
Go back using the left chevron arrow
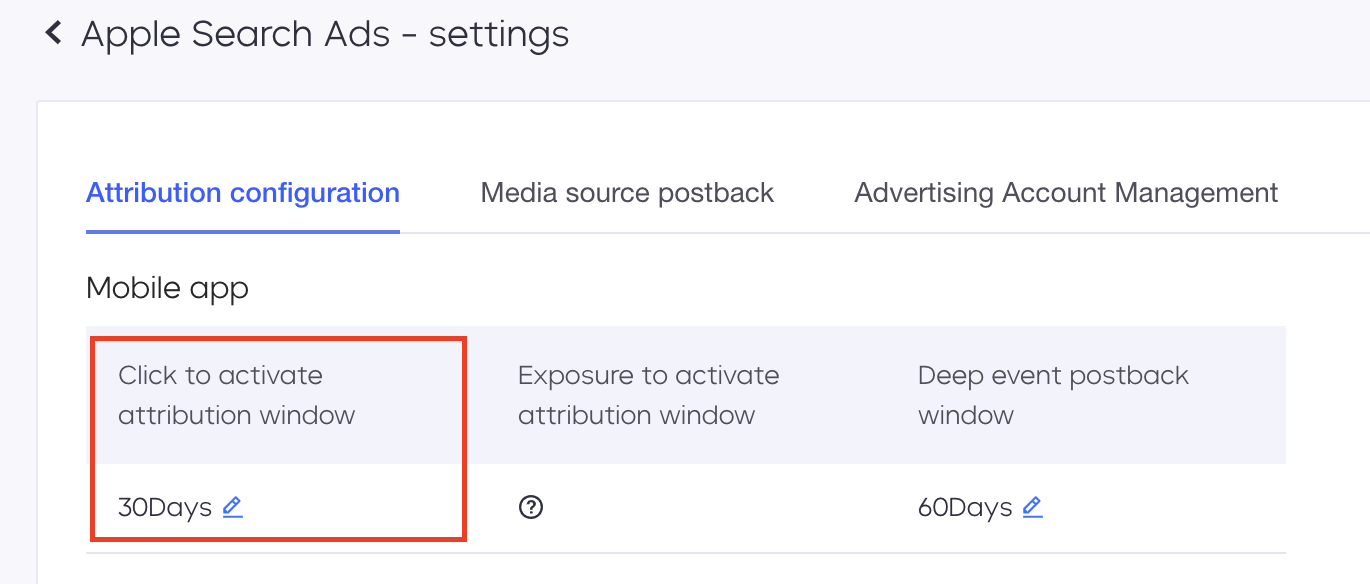point(54,34)
